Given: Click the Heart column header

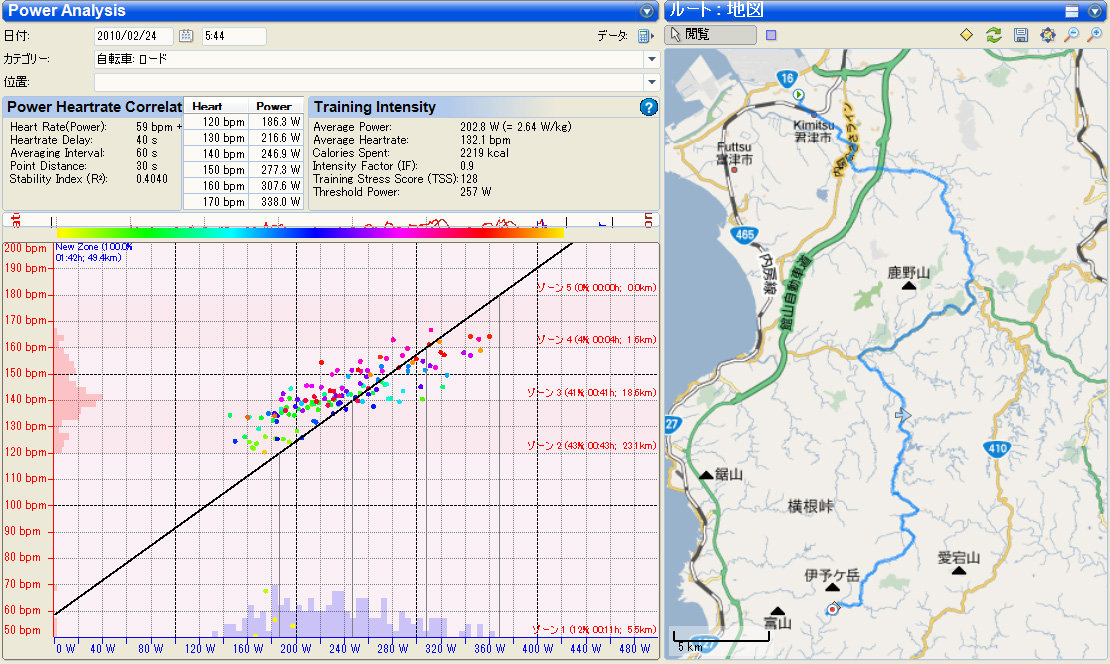Looking at the screenshot, I should coord(207,106).
